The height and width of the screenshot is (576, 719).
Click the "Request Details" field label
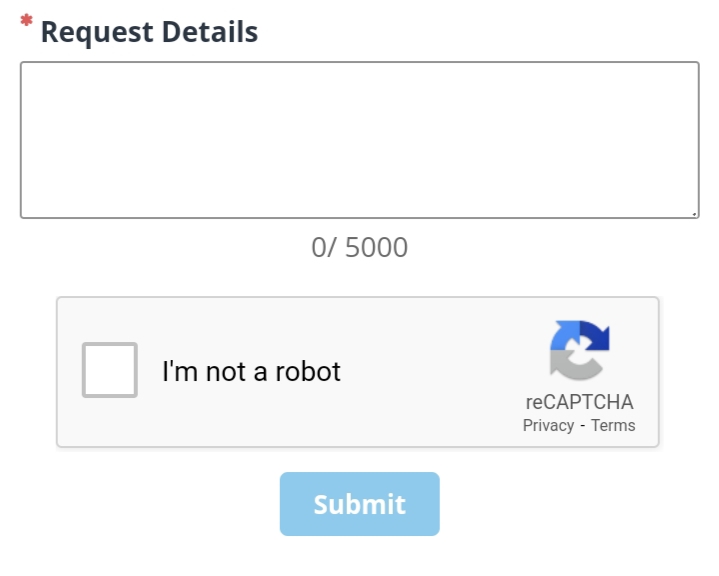pos(149,32)
